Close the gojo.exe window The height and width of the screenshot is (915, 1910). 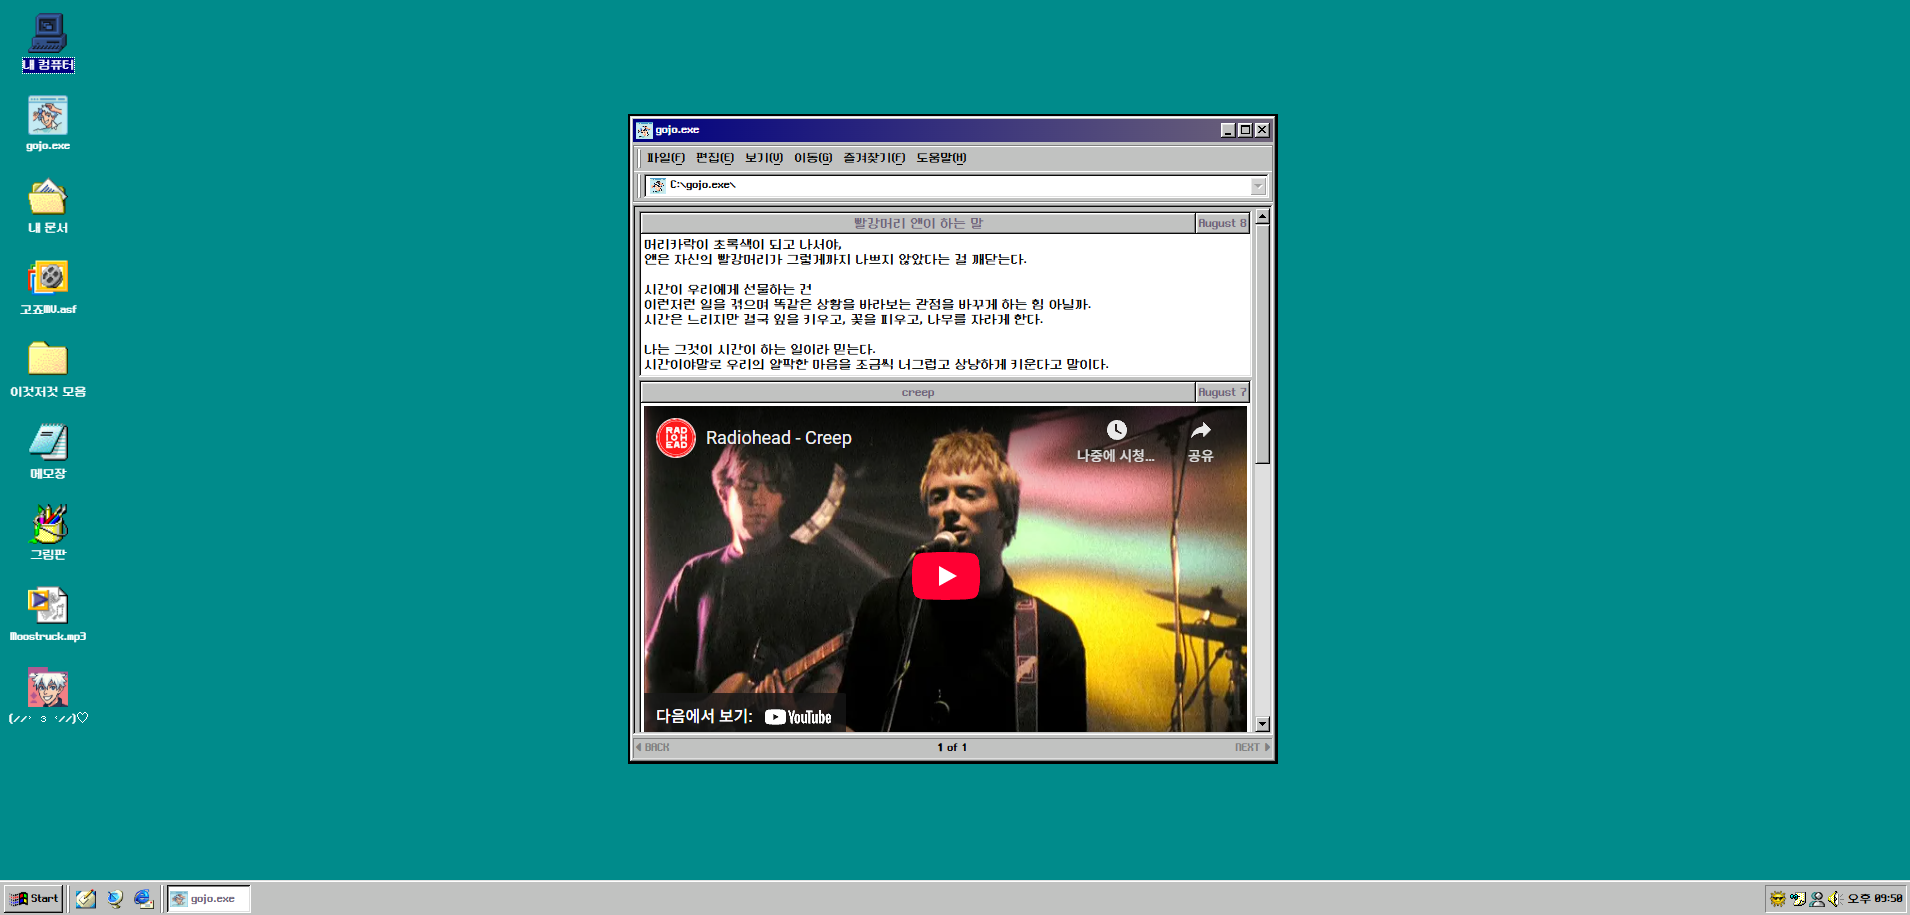tap(1262, 130)
